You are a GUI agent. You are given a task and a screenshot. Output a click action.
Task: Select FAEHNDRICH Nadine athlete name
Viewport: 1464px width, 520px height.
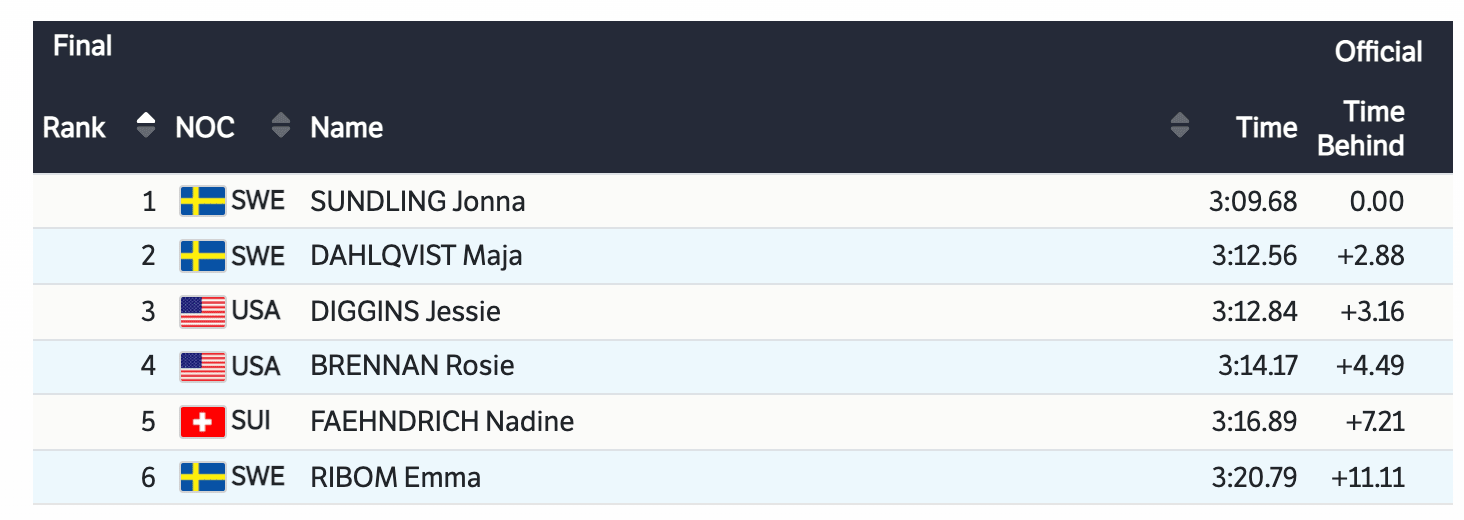point(442,421)
